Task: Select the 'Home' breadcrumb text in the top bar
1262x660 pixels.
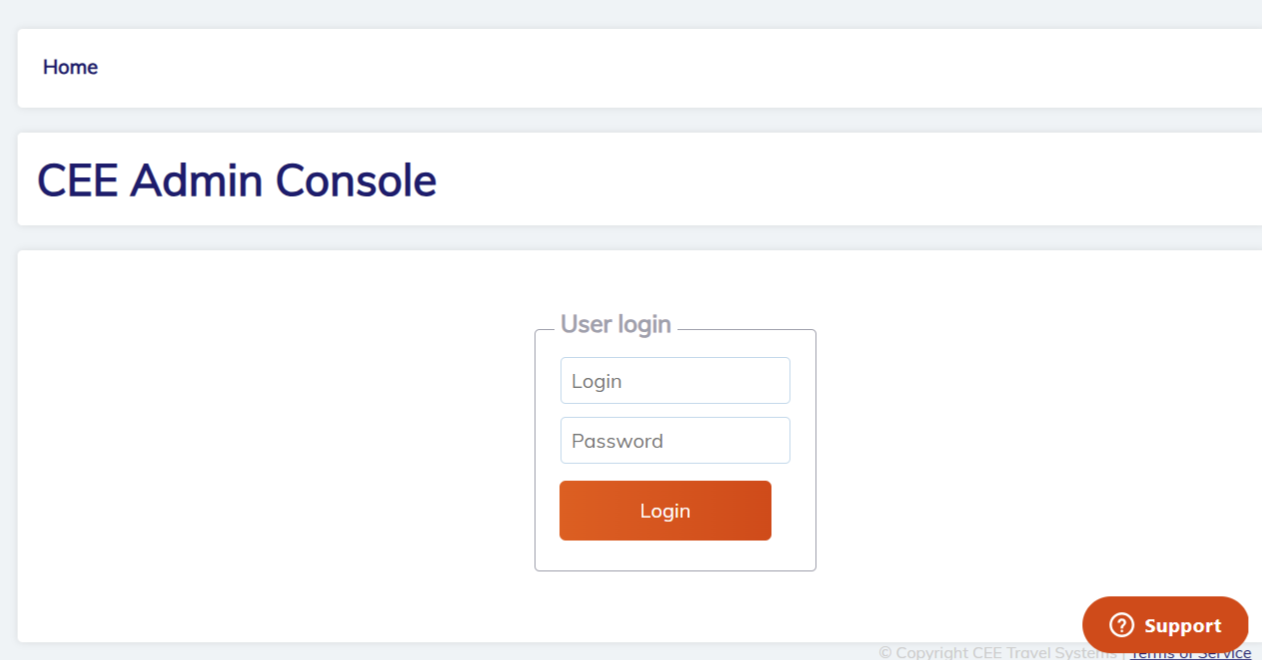Action: point(70,67)
